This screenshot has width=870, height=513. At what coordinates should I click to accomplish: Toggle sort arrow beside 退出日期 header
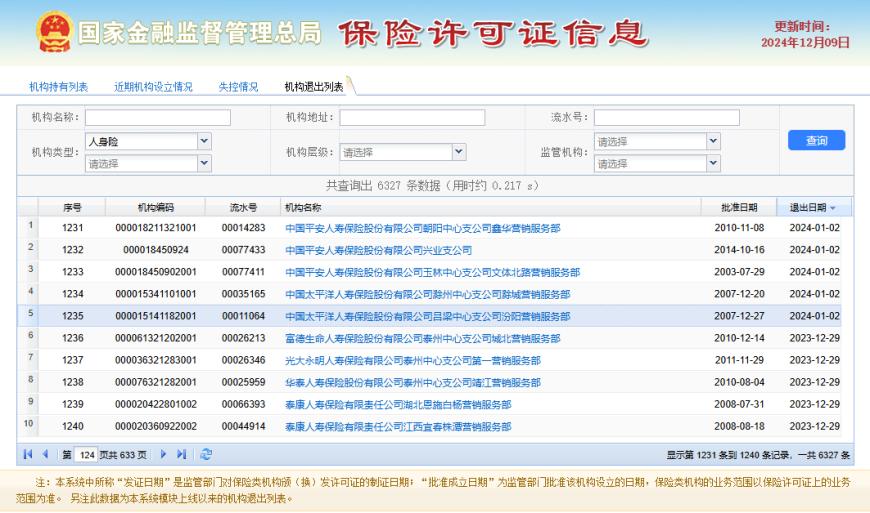click(833, 208)
